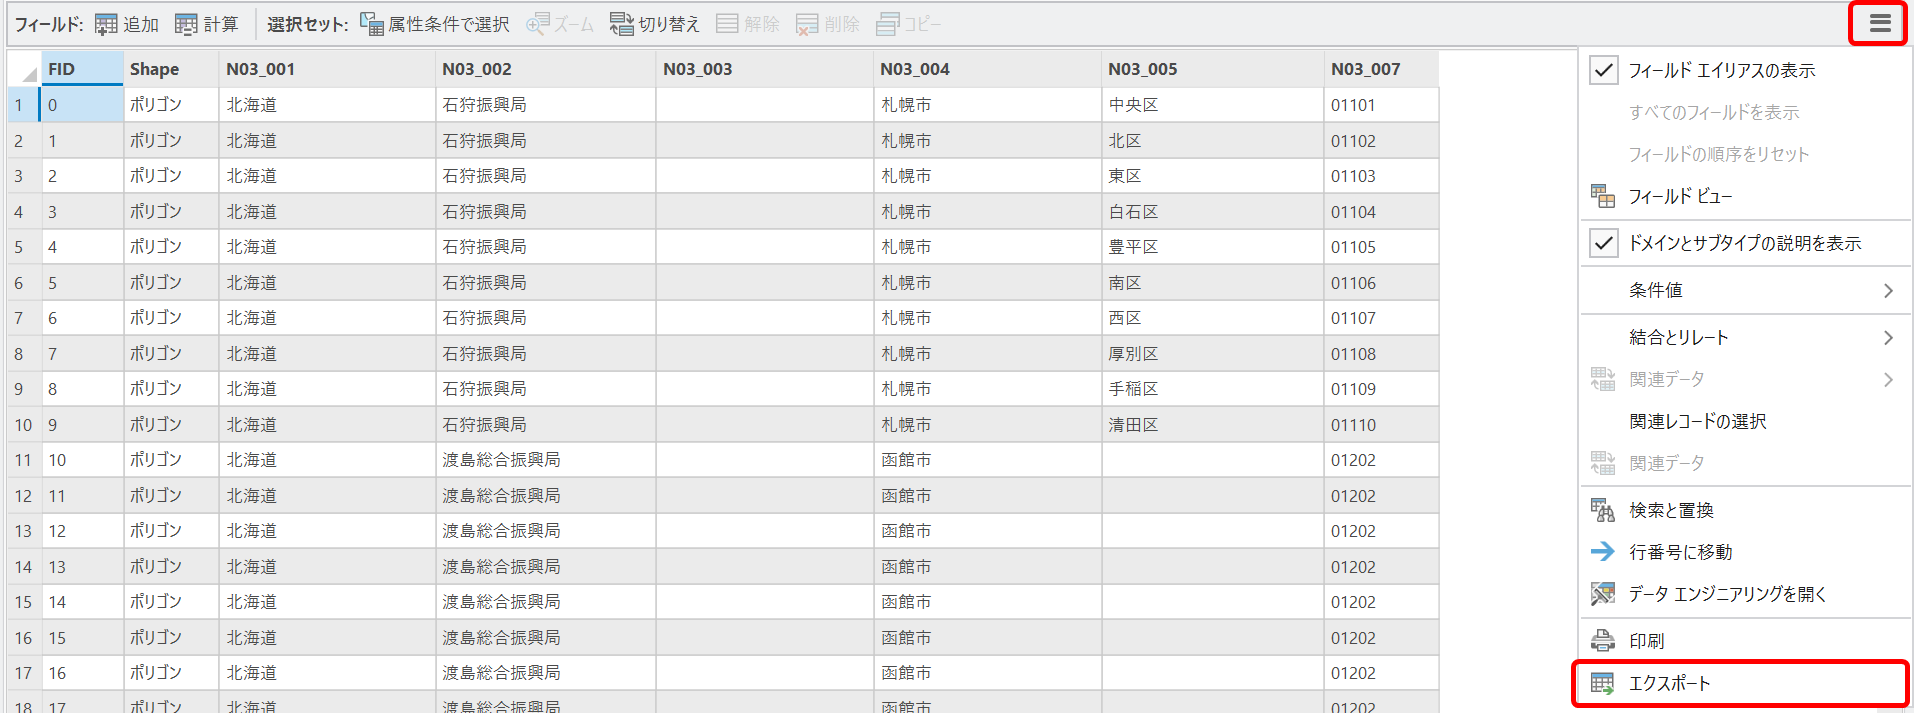Open the hamburger menu button
Viewport: 1914px width, 713px height.
click(x=1879, y=23)
